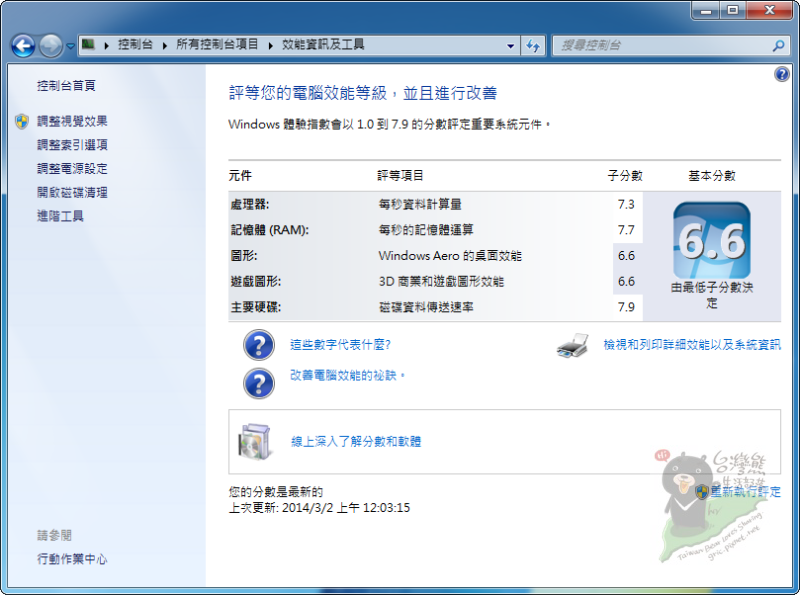This screenshot has height=595, width=800.
Task: Click 3D 商業和遊戲圖形效能 text
Action: coord(441,282)
